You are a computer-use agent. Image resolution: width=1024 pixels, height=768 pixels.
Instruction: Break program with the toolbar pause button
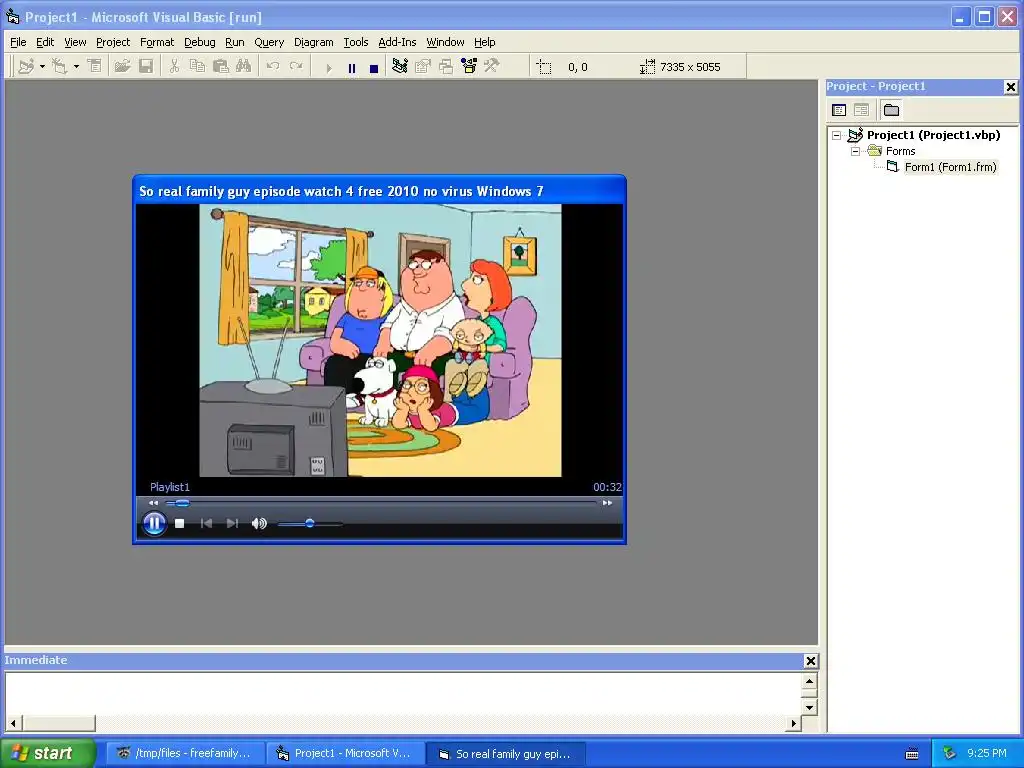click(352, 68)
